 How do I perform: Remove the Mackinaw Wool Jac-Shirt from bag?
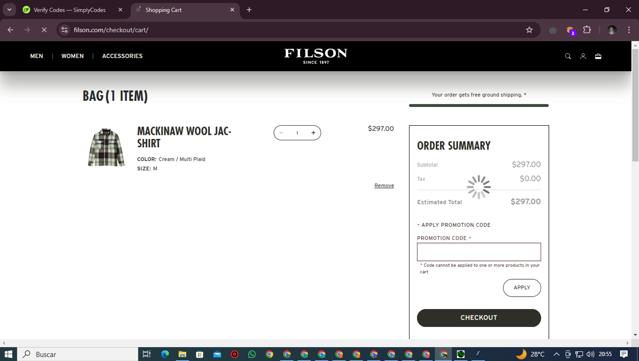click(384, 185)
